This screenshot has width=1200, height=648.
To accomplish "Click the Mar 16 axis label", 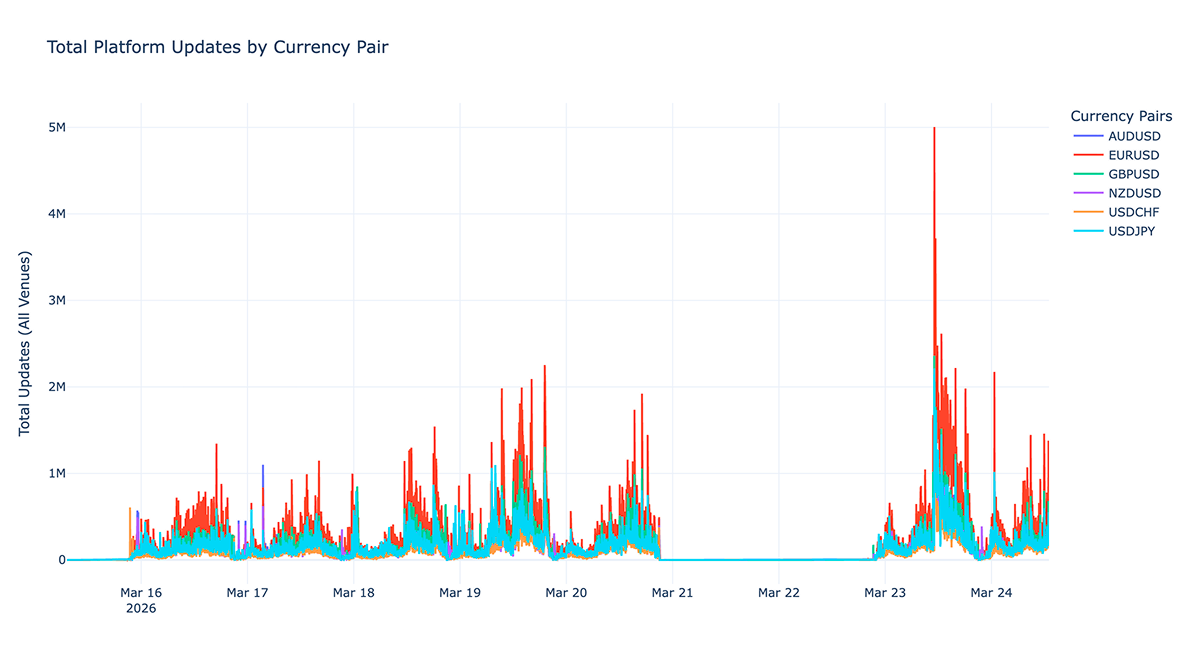I will (x=141, y=592).
